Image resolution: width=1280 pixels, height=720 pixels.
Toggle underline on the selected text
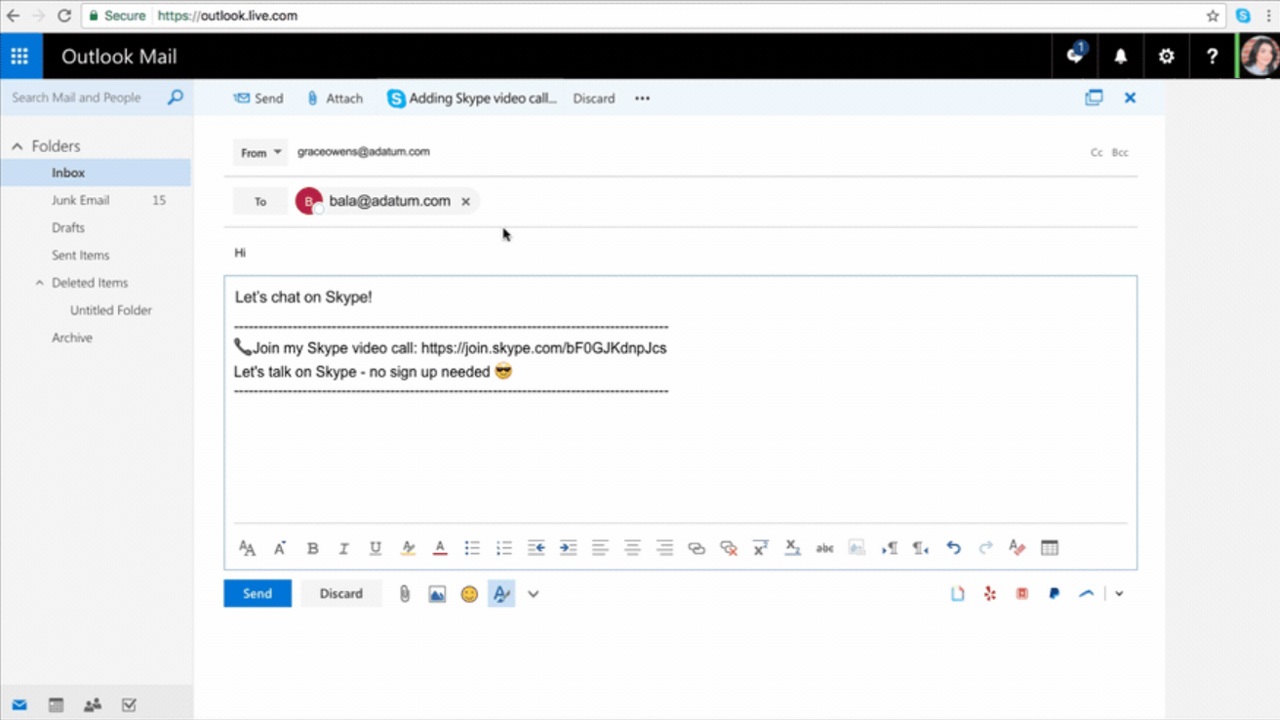pos(375,547)
